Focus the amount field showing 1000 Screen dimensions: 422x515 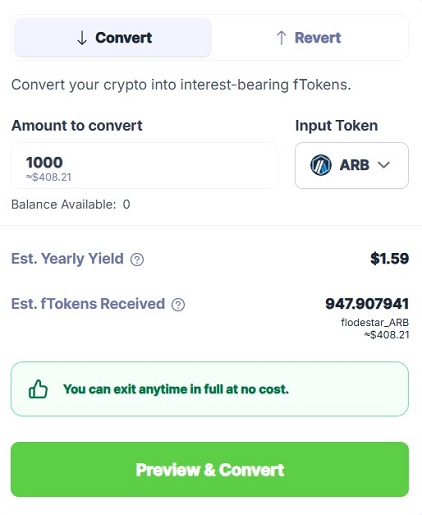[x=144, y=166]
